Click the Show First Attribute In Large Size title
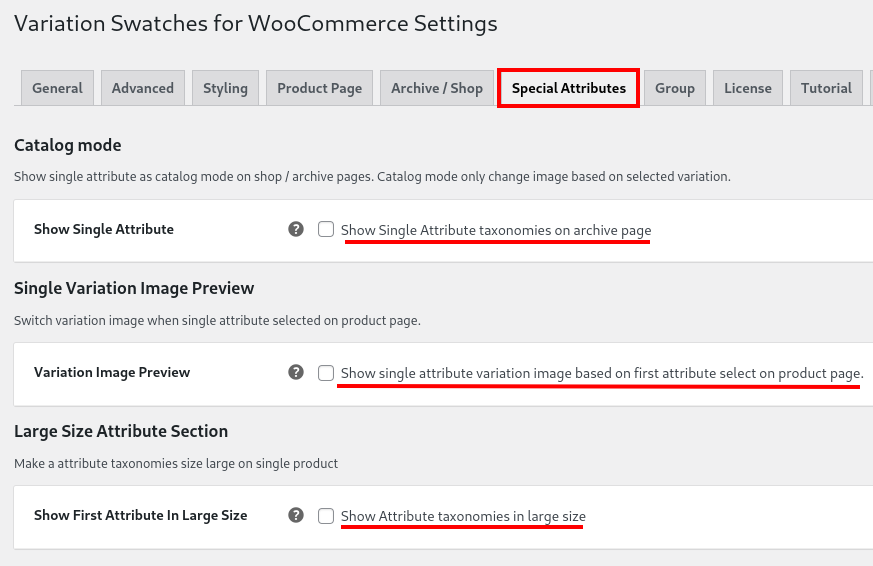 (140, 515)
